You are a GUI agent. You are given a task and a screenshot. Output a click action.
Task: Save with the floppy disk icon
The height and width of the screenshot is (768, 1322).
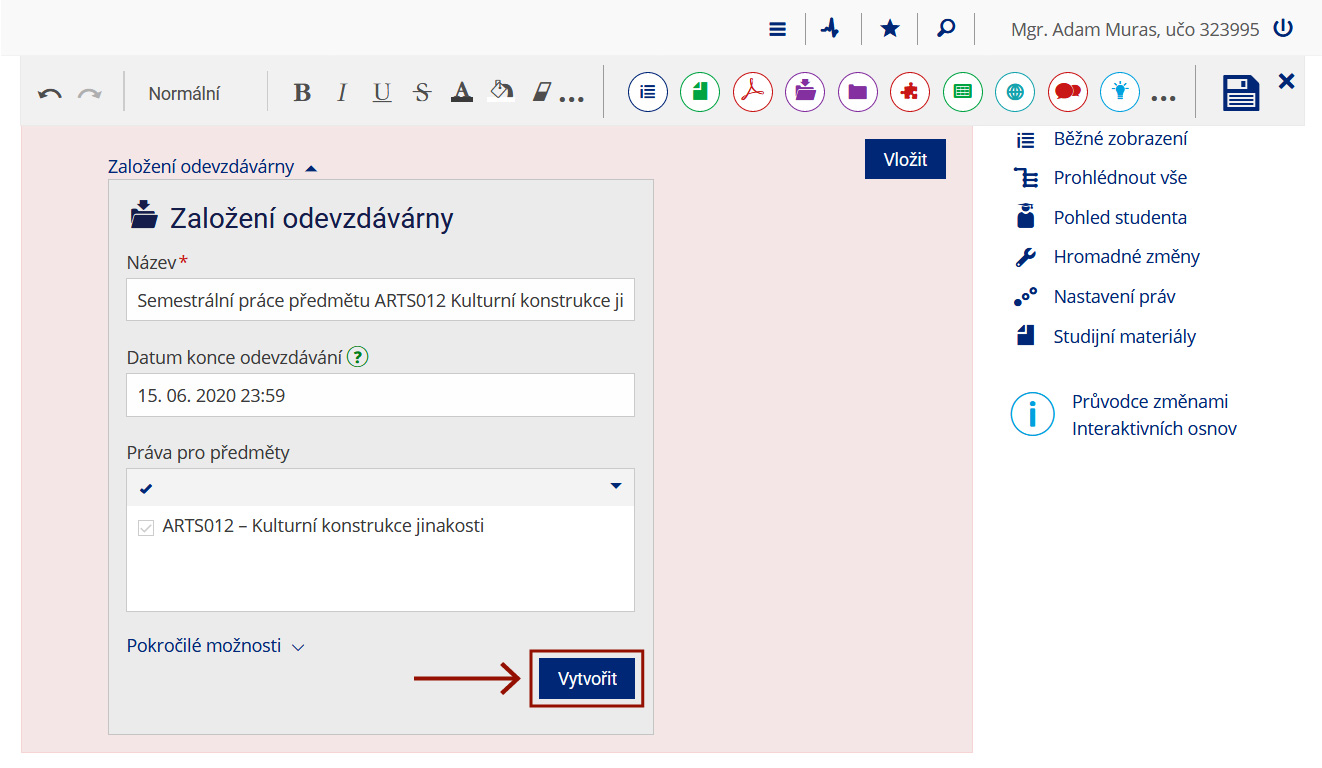click(1241, 93)
